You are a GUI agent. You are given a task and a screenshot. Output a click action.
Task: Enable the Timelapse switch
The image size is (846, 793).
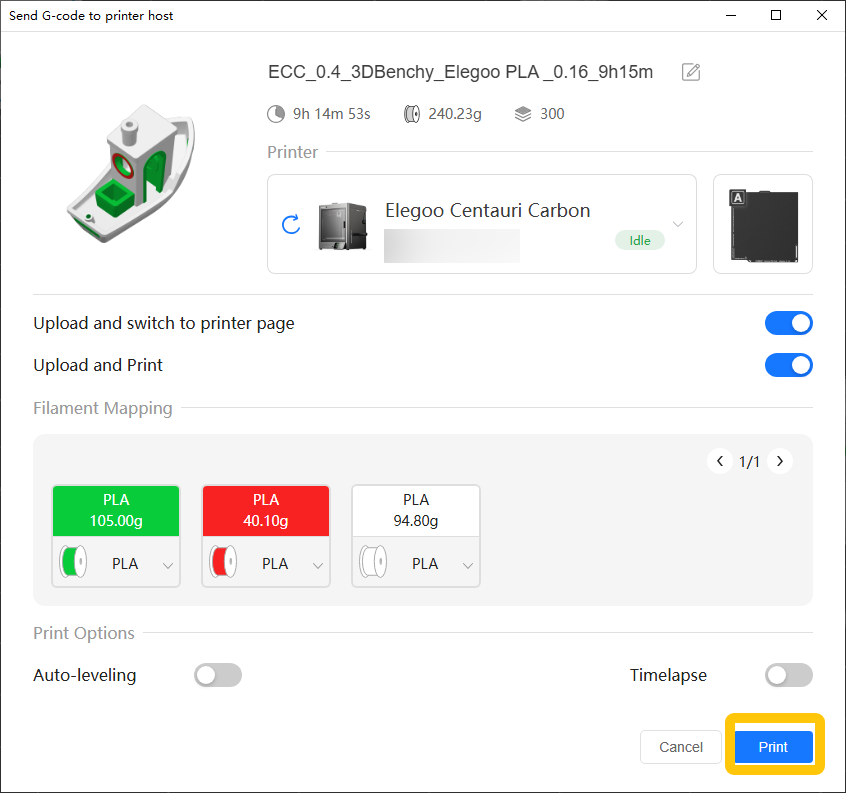pos(788,675)
